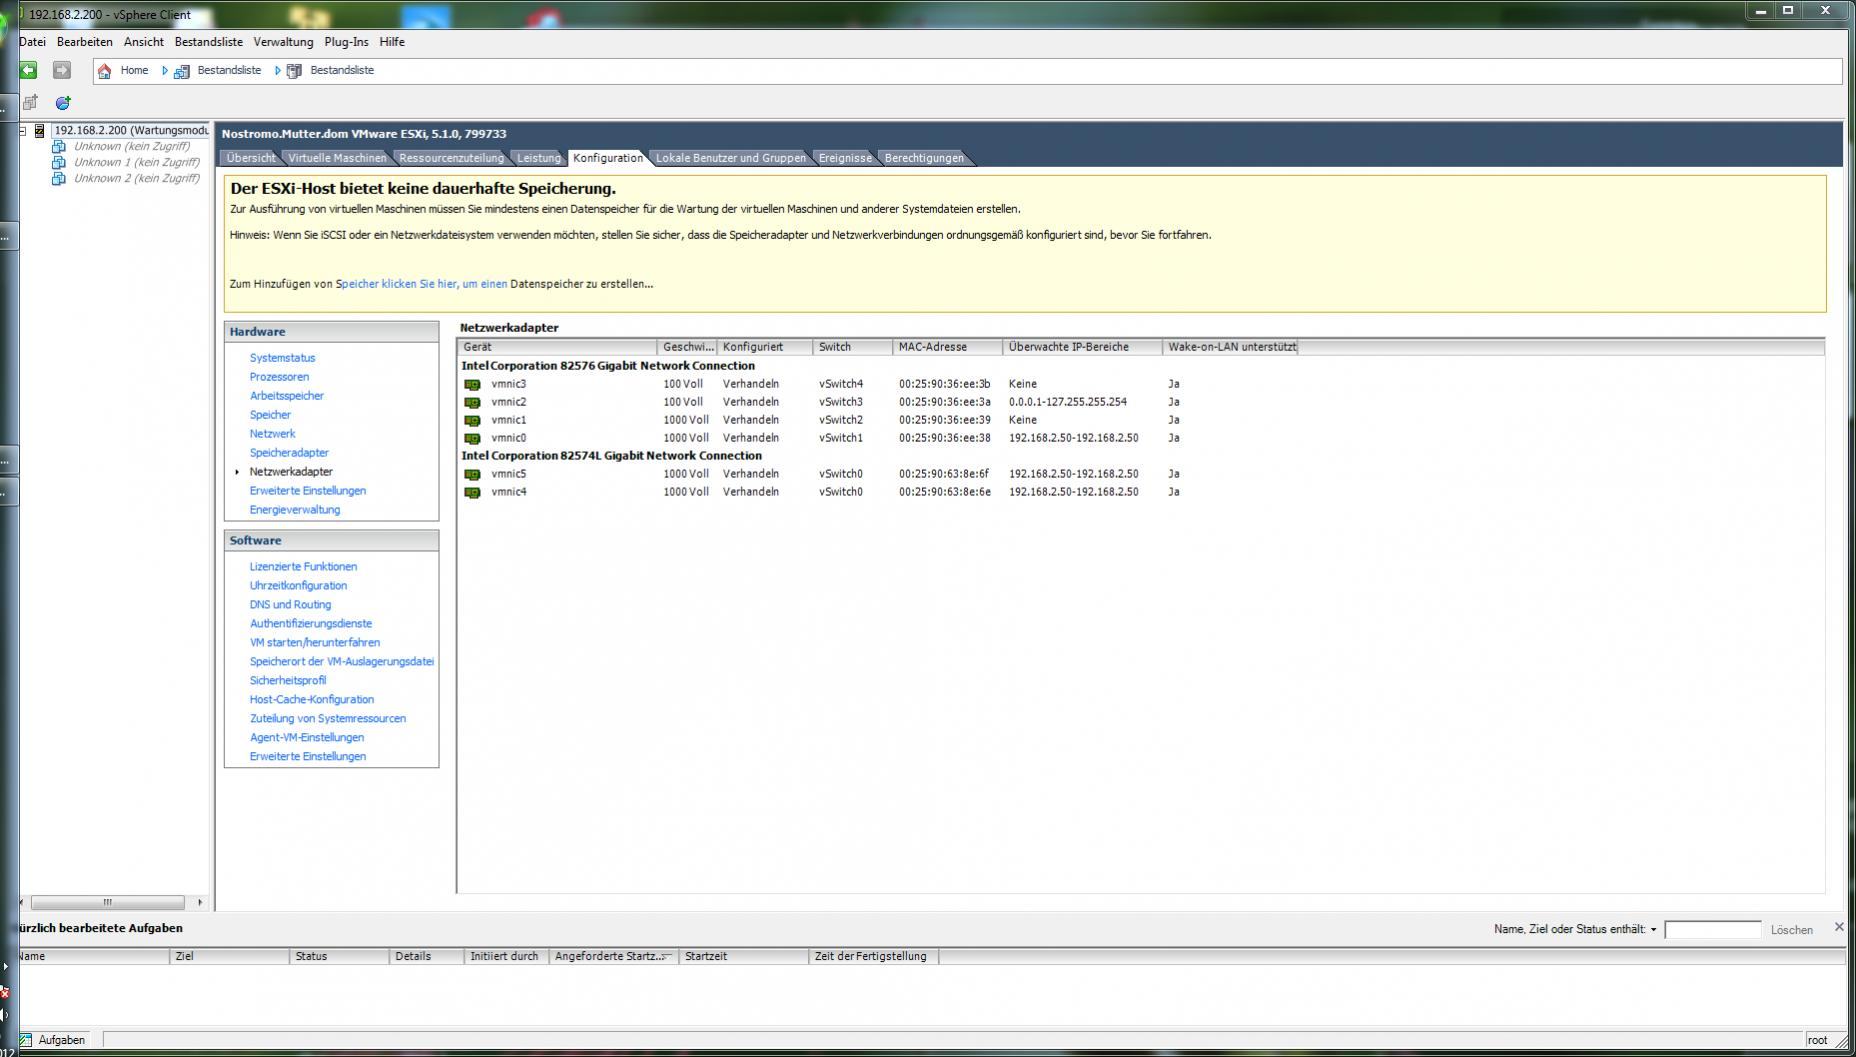Open DNS und Routing settings
Viewport: 1856px width, 1057px height.
click(x=290, y=605)
